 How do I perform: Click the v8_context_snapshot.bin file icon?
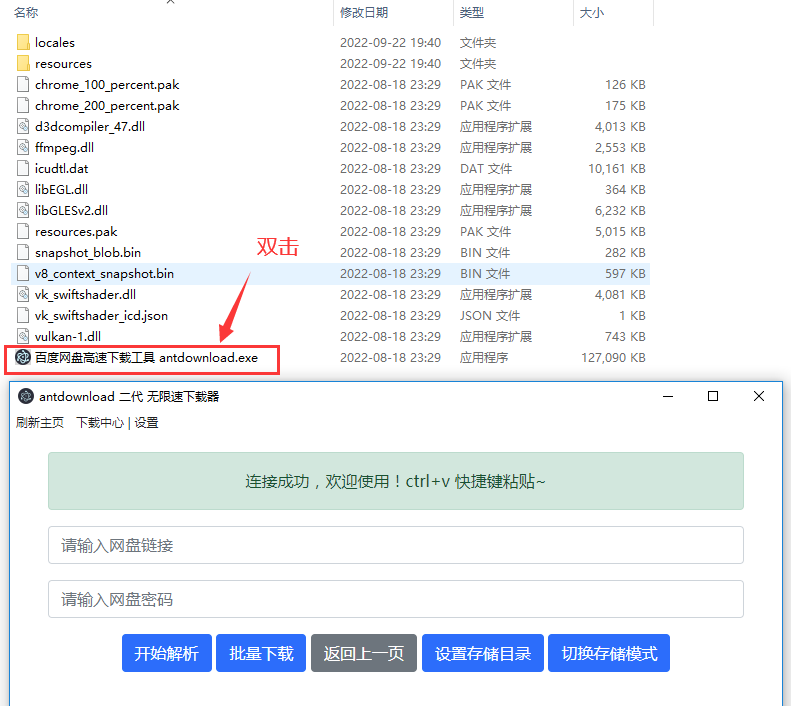23,273
